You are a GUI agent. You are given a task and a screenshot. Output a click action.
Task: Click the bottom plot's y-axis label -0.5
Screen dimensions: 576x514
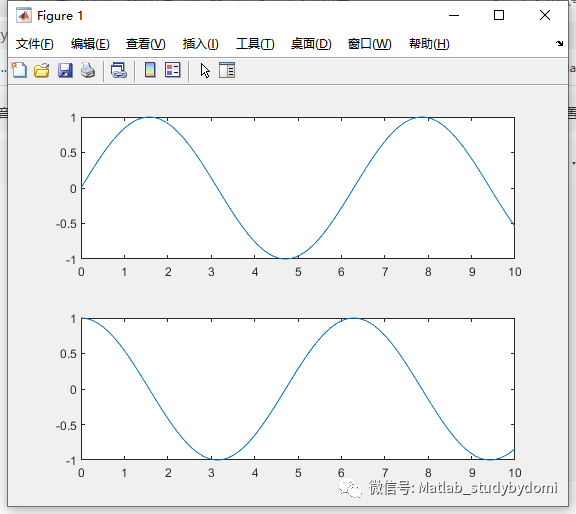coord(66,426)
